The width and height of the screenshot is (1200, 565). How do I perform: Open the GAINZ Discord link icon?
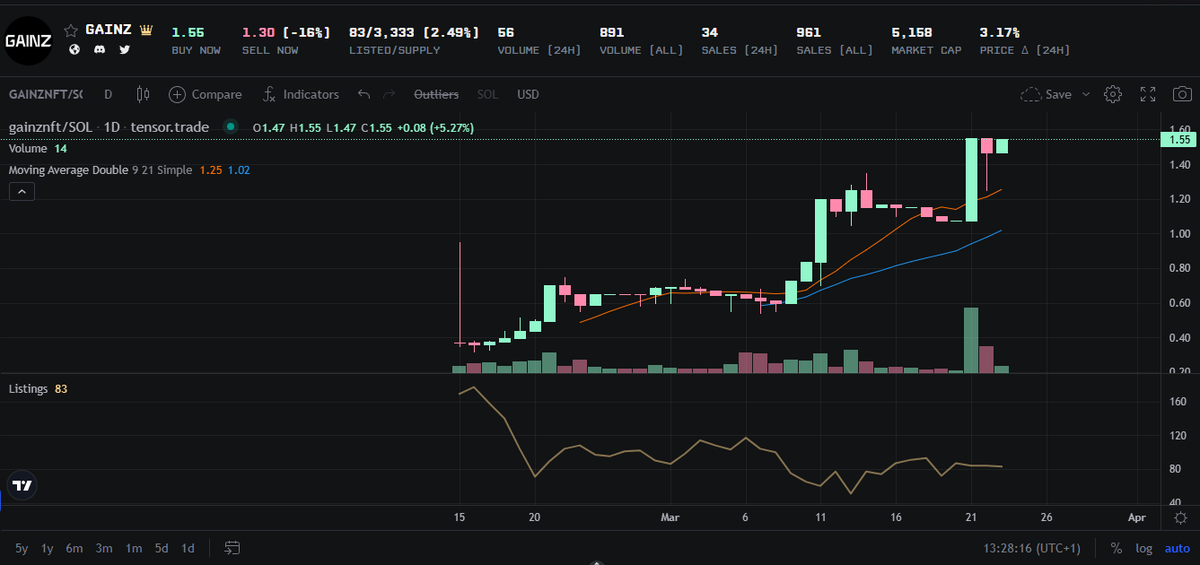[99, 49]
